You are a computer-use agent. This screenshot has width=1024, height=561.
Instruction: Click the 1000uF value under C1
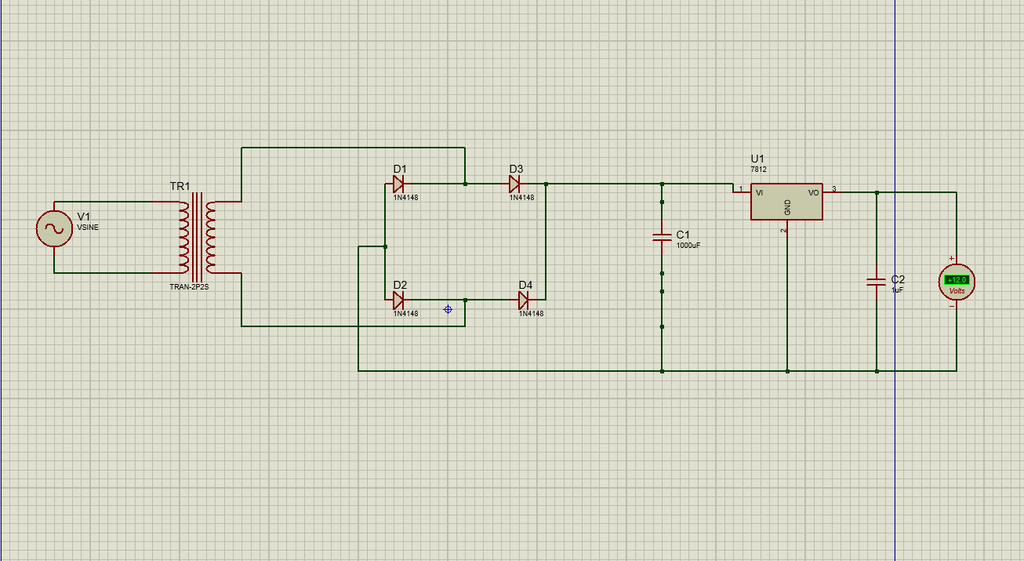pos(688,246)
